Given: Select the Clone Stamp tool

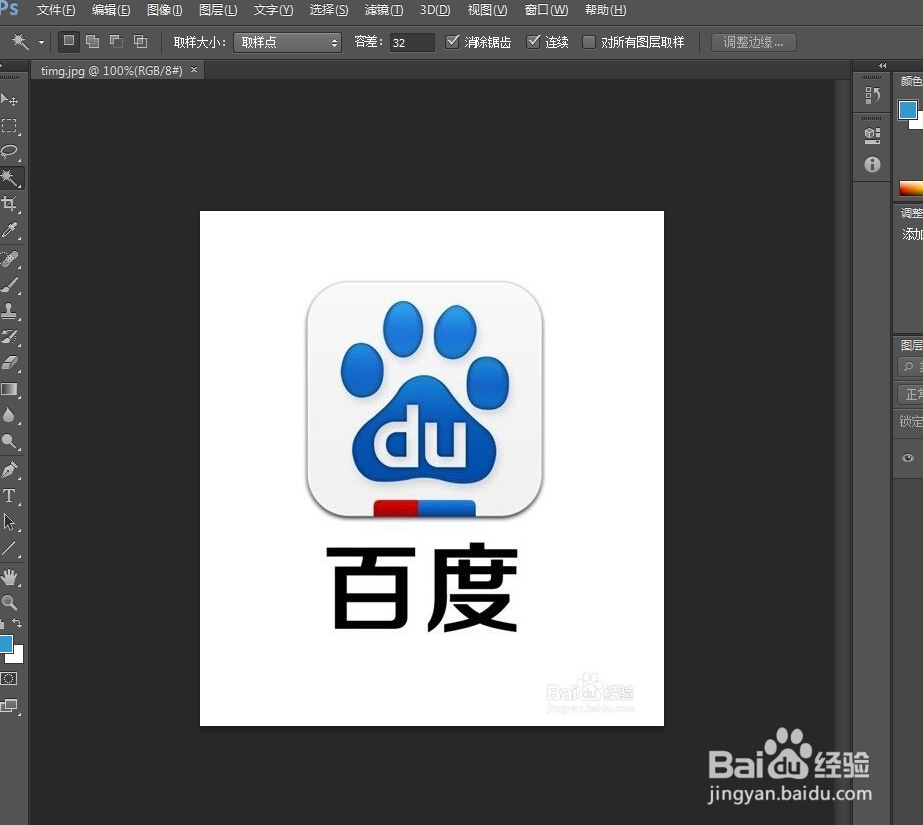Looking at the screenshot, I should click(x=9, y=311).
